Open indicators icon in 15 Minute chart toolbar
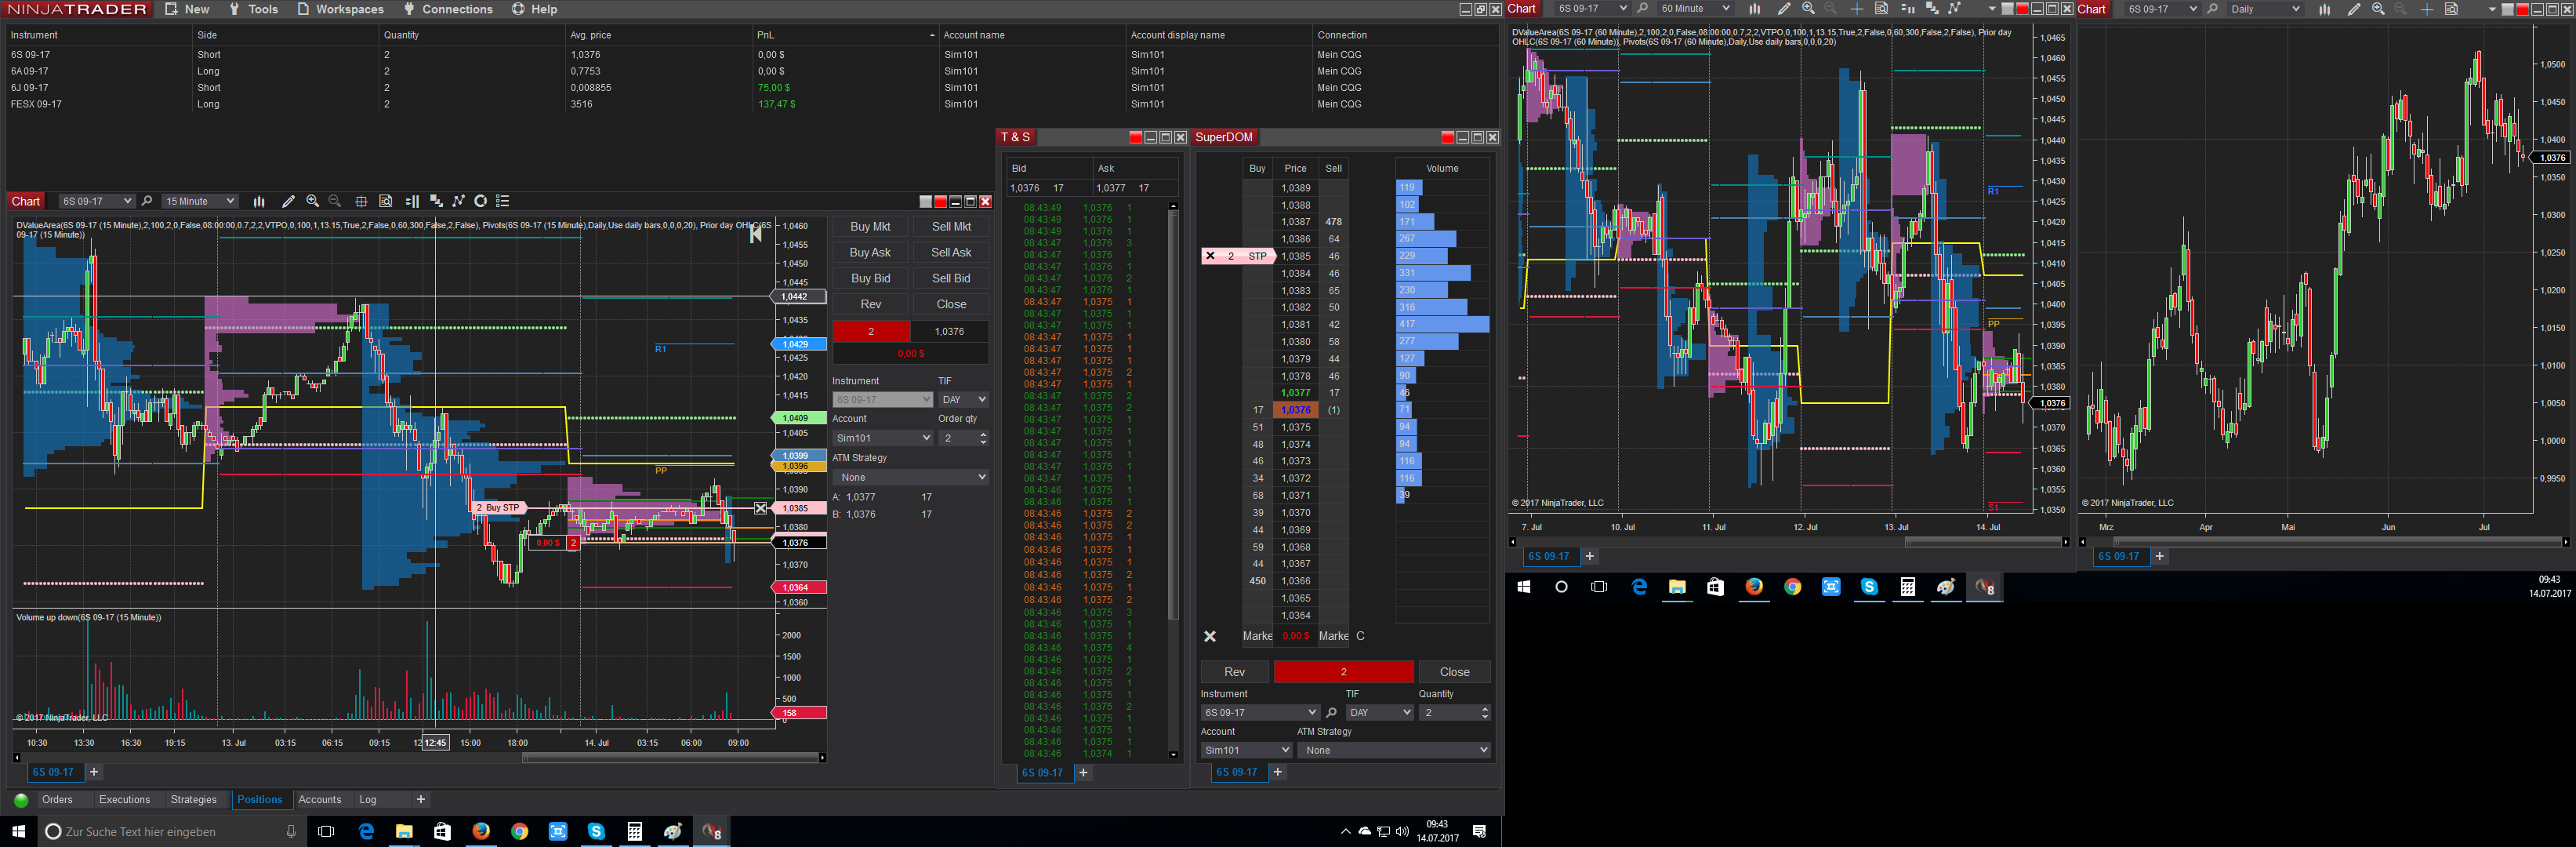The height and width of the screenshot is (847, 2576). click(x=436, y=201)
